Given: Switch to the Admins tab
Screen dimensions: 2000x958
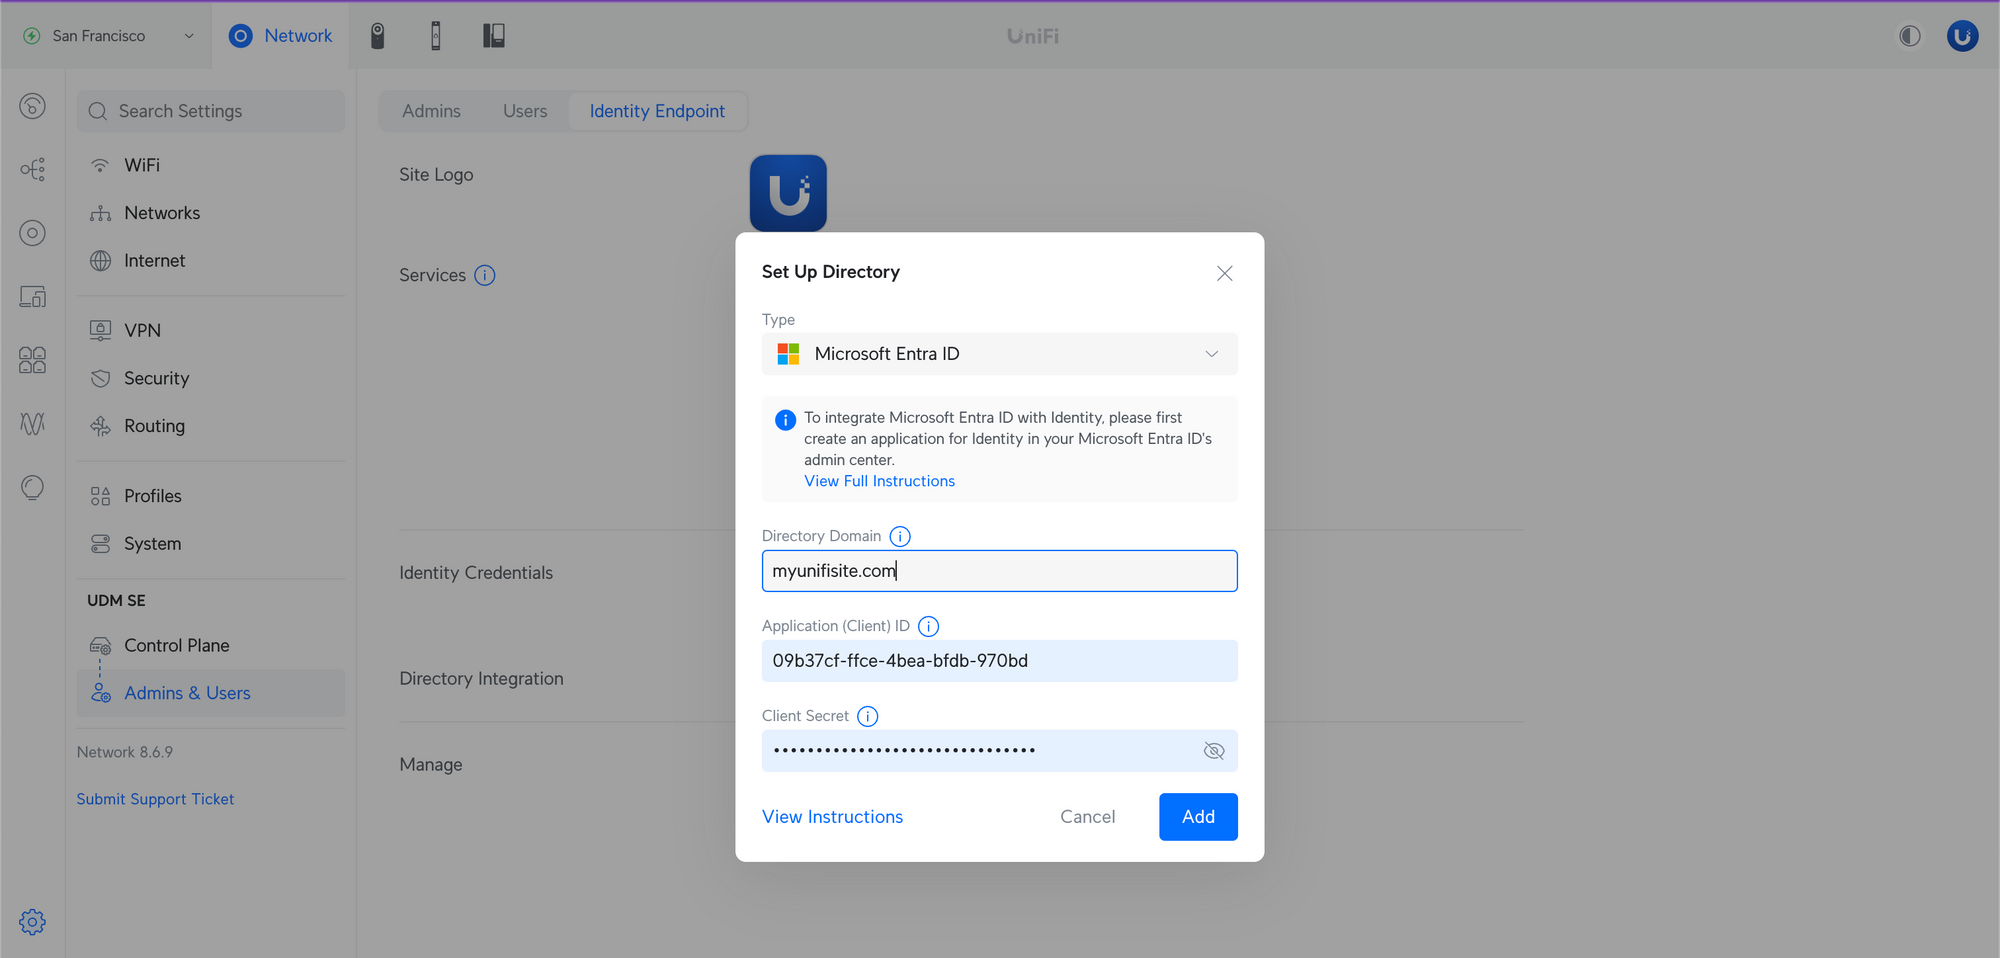Looking at the screenshot, I should 431,111.
